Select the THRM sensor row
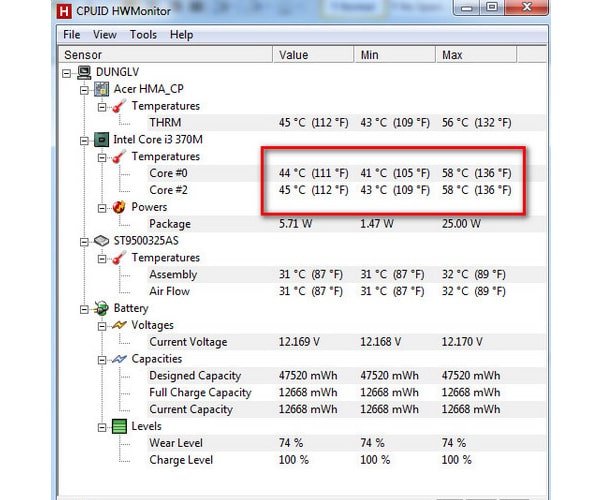Viewport: 600px width, 500px height. point(346,123)
